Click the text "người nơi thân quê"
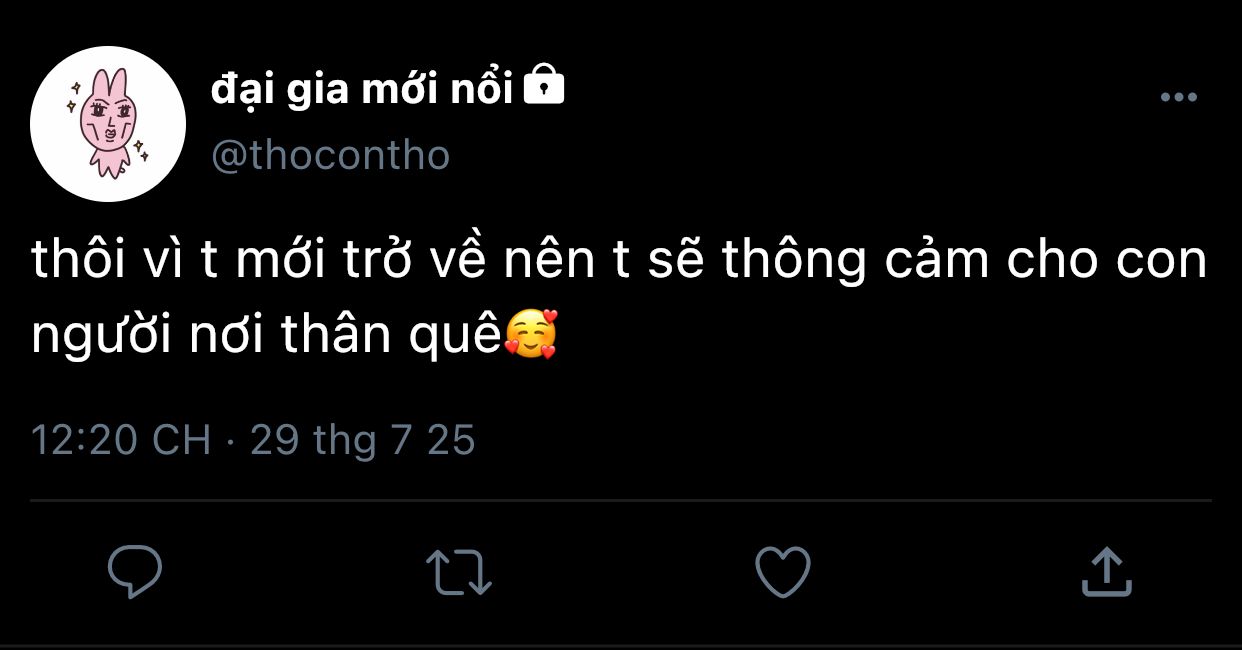1242x650 pixels. tap(265, 337)
